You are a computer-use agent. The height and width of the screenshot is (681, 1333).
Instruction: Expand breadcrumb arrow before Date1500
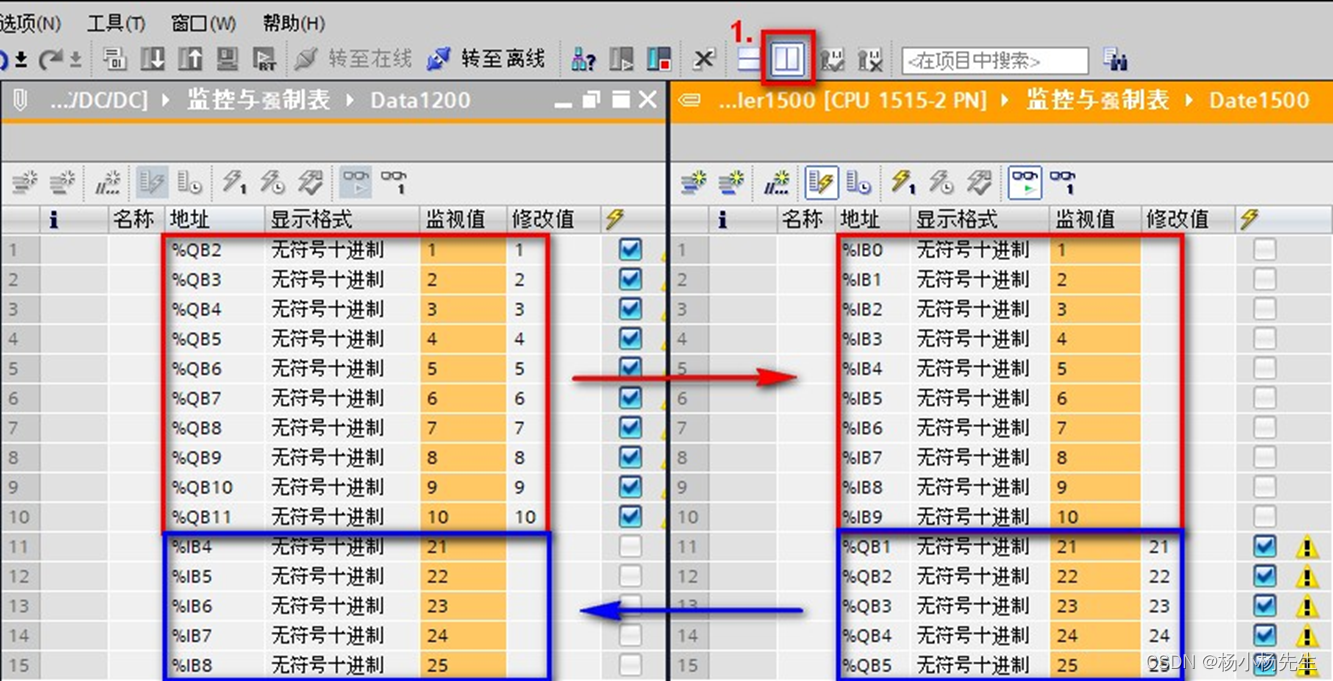point(1188,100)
